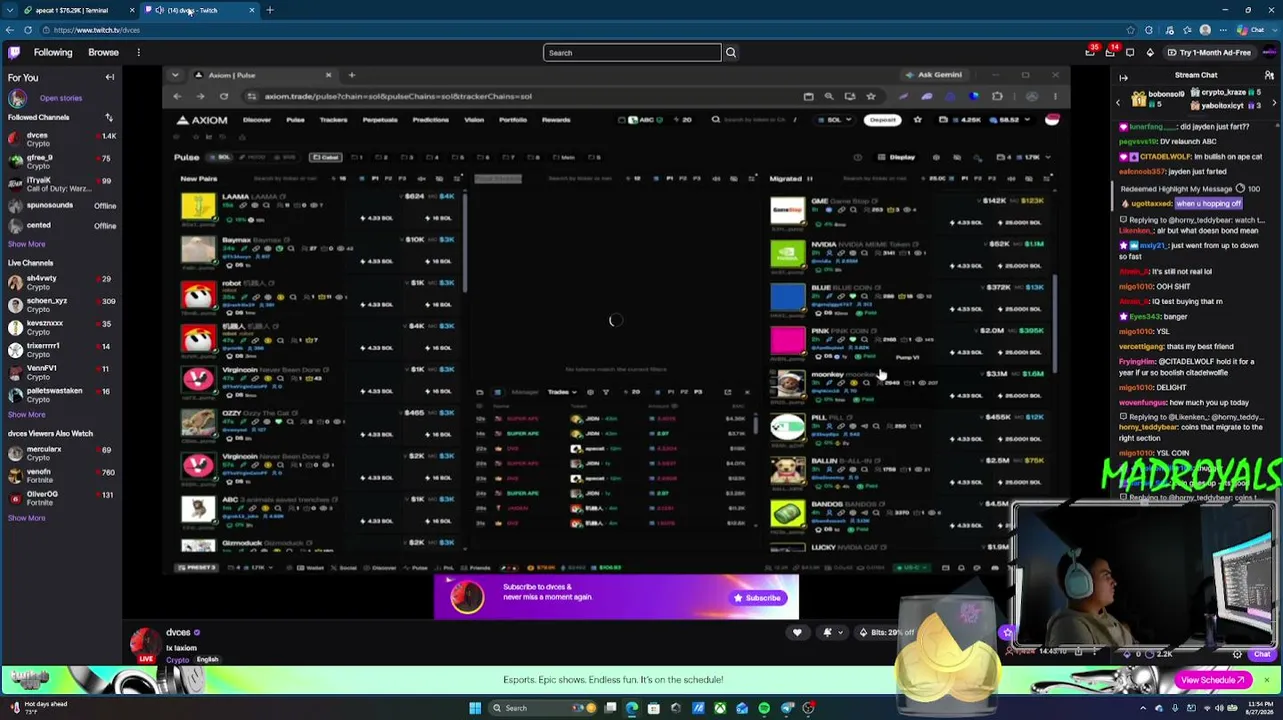Image resolution: width=1283 pixels, height=720 pixels.
Task: Reload the page in the browser
Action: pos(28,30)
